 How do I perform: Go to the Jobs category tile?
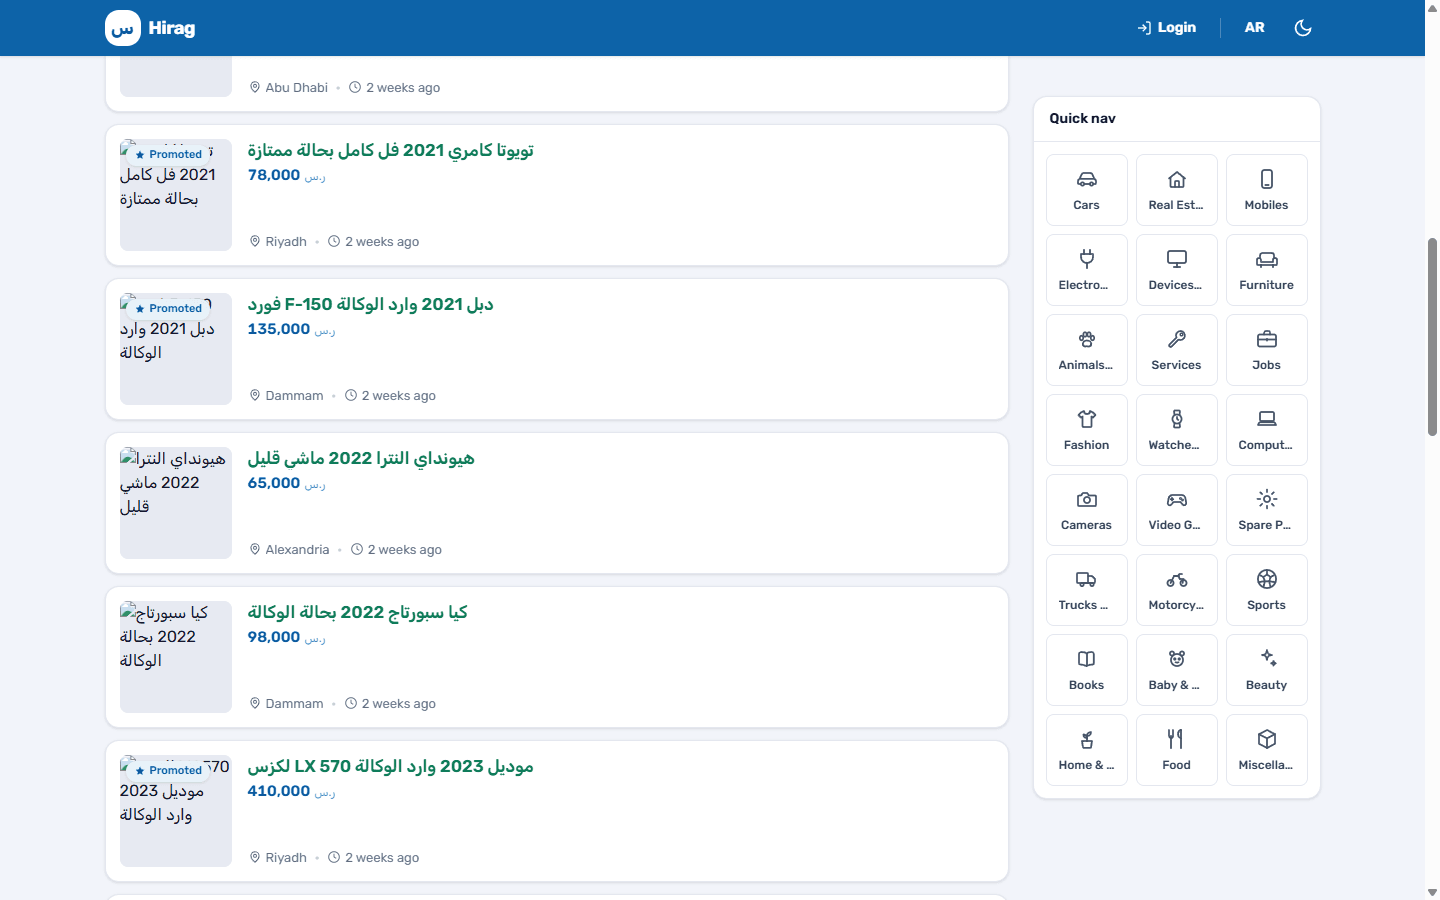click(1266, 350)
